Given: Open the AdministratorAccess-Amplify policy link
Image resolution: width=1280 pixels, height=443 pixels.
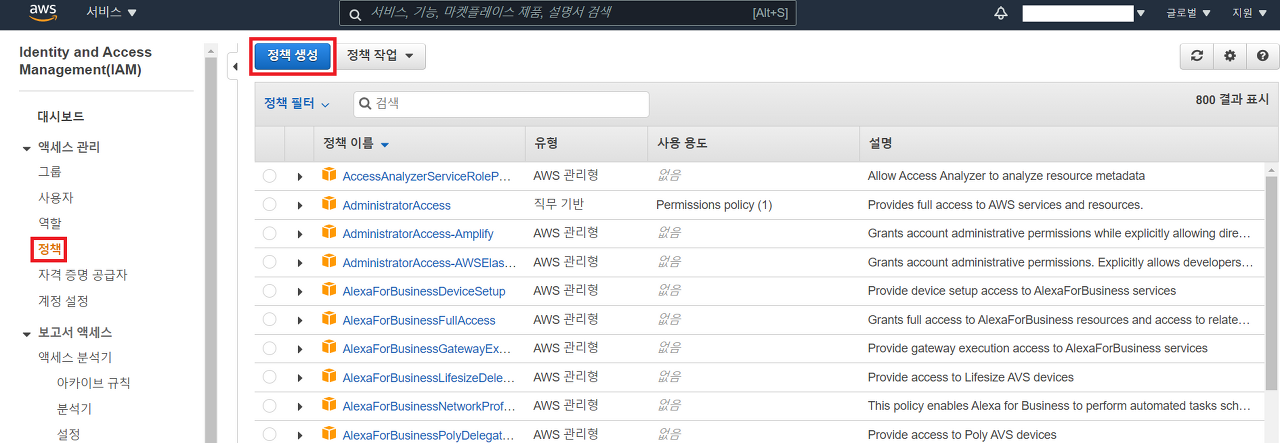Looking at the screenshot, I should (418, 234).
